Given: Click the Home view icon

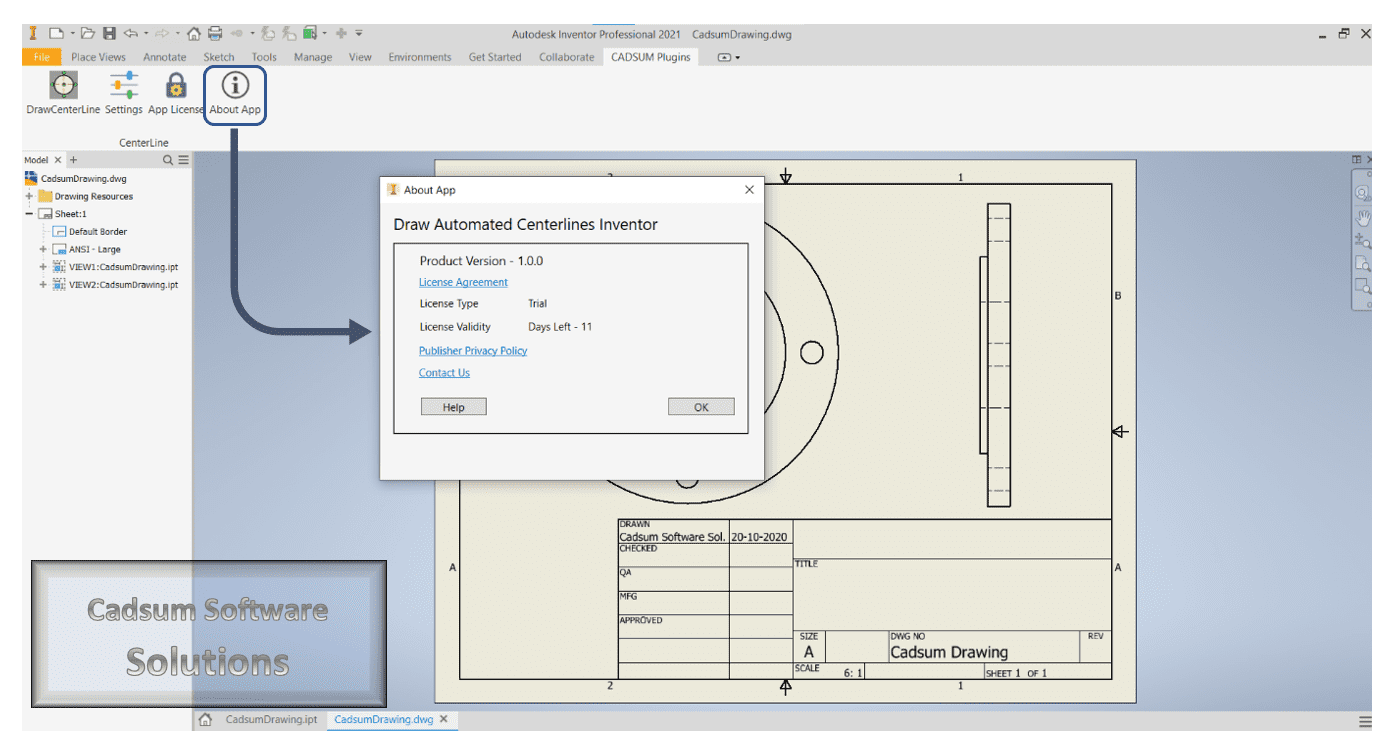Looking at the screenshot, I should 194,33.
